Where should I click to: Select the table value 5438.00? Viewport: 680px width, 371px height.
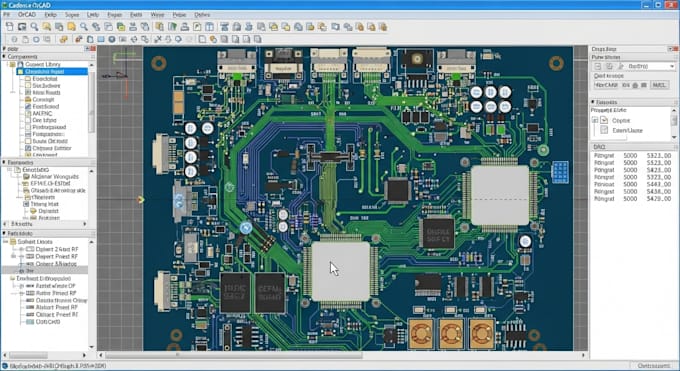click(x=659, y=191)
